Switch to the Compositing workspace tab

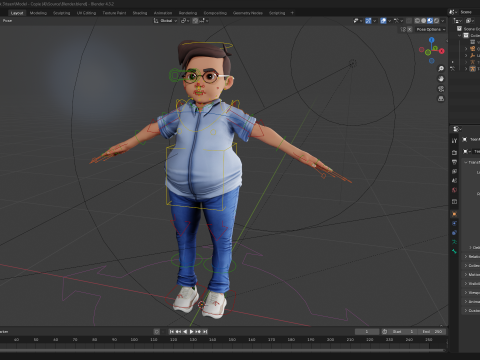215,13
